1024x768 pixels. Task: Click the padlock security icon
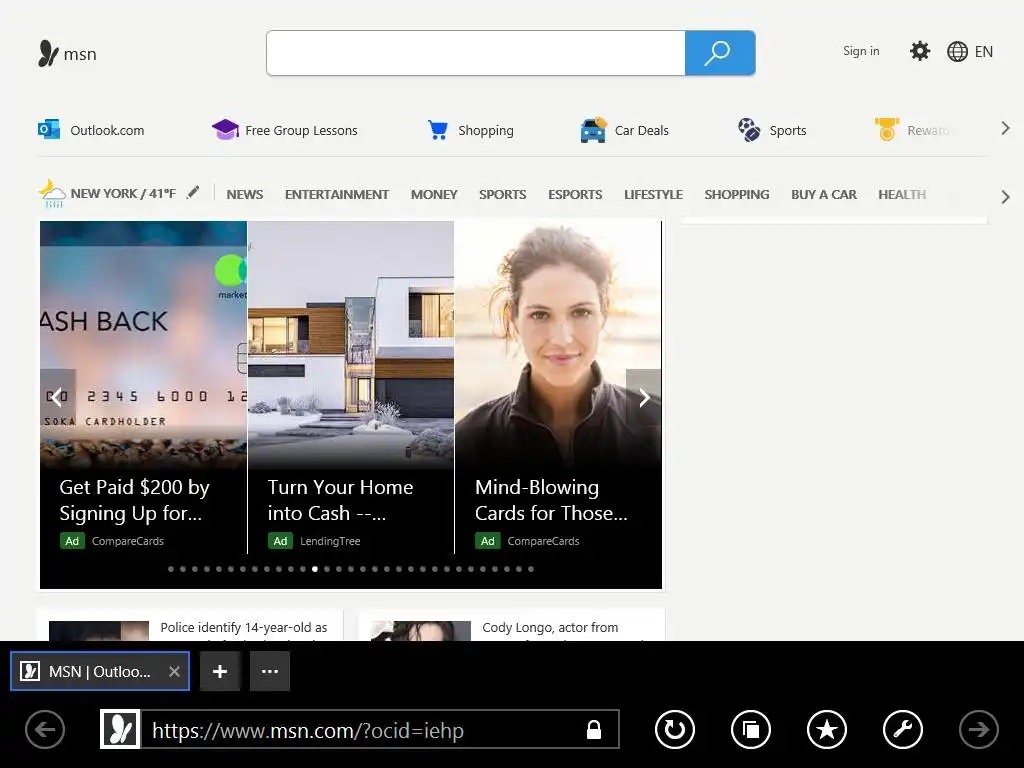click(594, 729)
